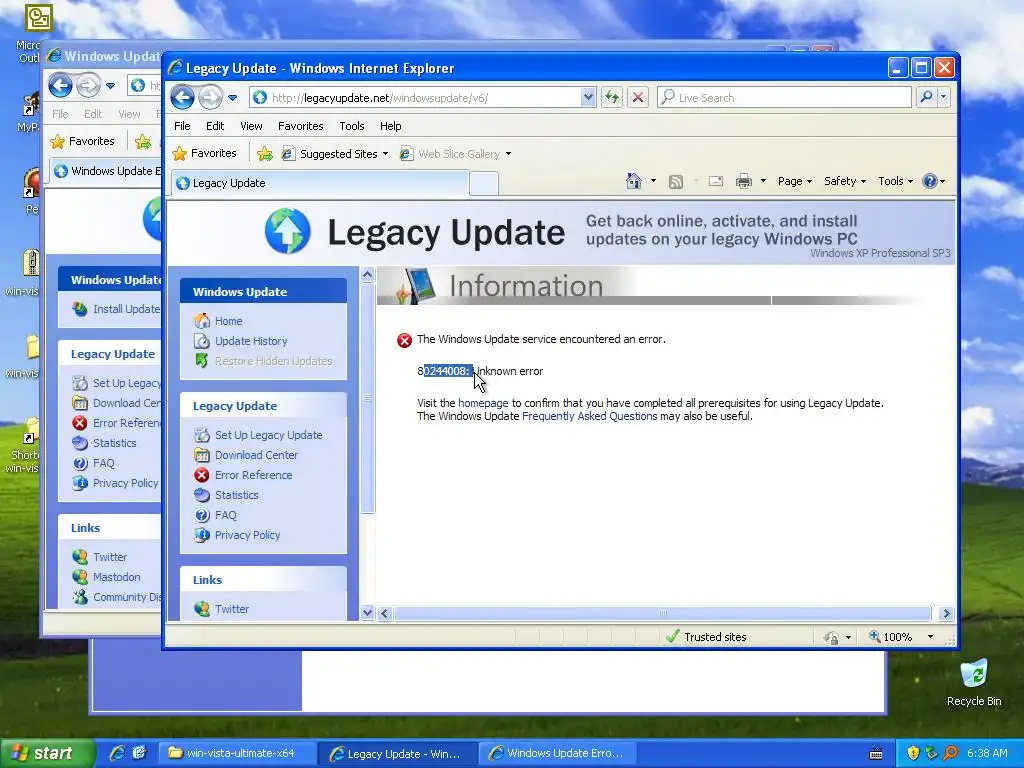Open Error Reference link

pyautogui.click(x=253, y=475)
